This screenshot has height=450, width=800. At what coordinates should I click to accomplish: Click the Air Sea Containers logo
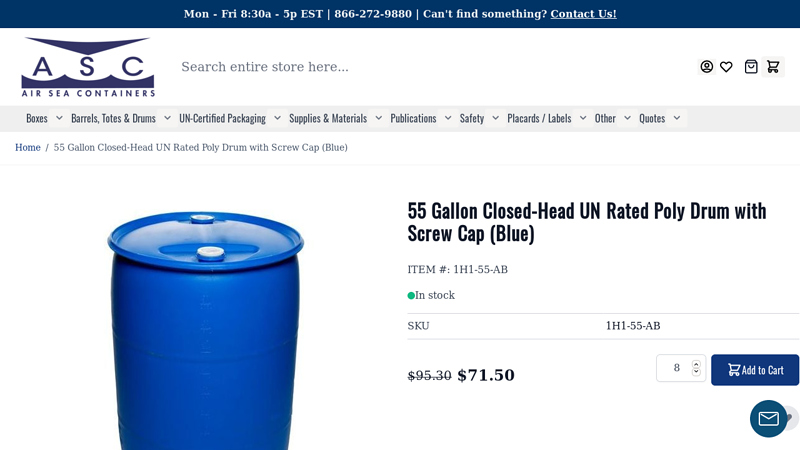[x=88, y=67]
